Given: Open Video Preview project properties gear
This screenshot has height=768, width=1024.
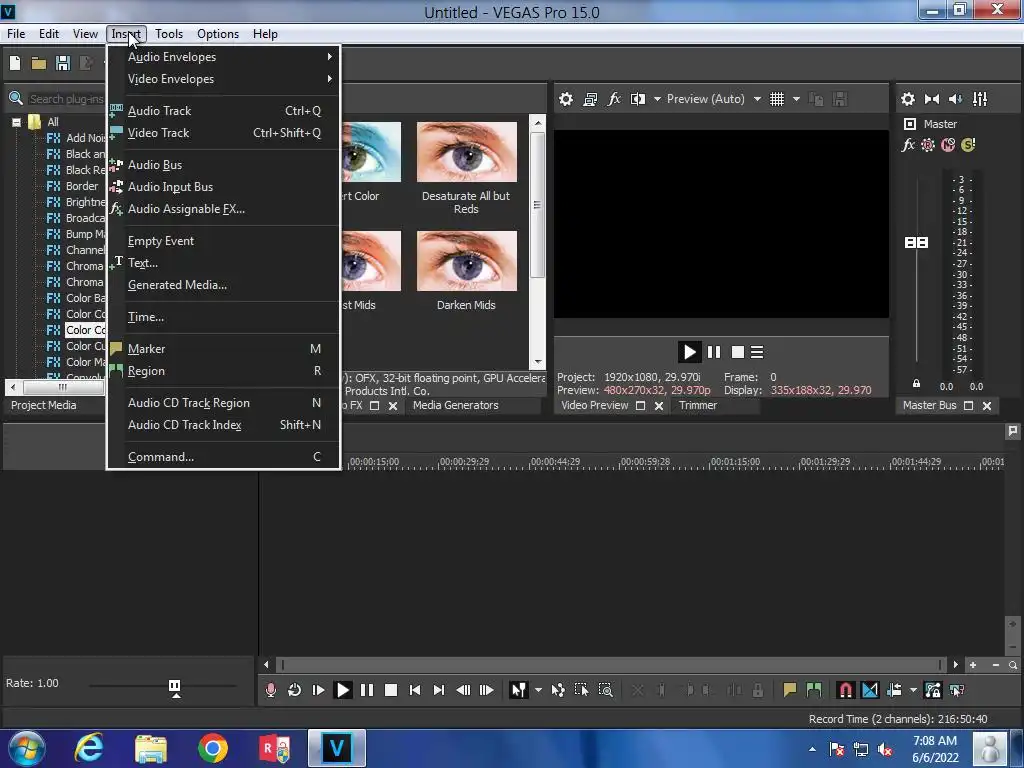Looking at the screenshot, I should pyautogui.click(x=566, y=99).
